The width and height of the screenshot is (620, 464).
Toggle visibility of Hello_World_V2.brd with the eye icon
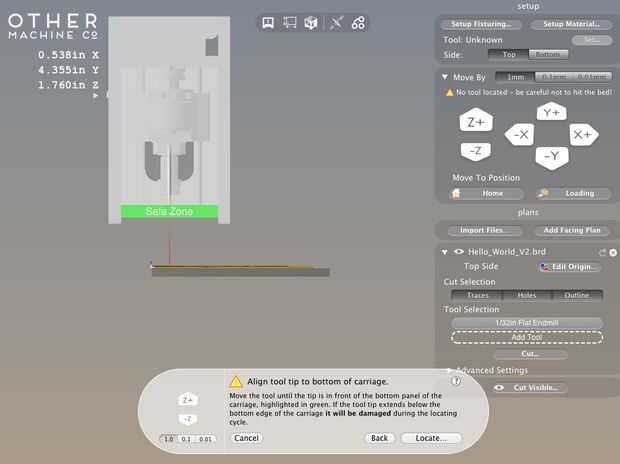point(458,252)
